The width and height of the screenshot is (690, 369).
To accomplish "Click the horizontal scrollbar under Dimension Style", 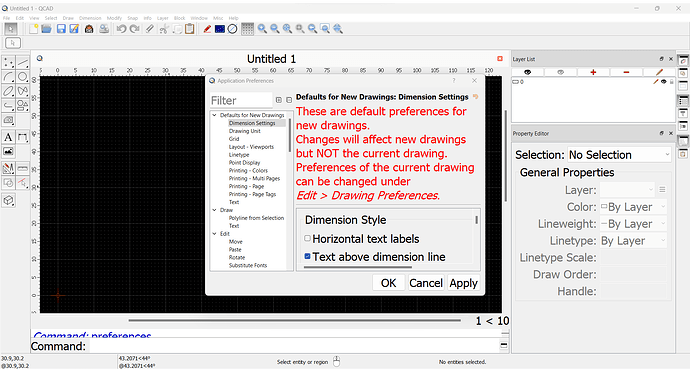I will coord(358,267).
